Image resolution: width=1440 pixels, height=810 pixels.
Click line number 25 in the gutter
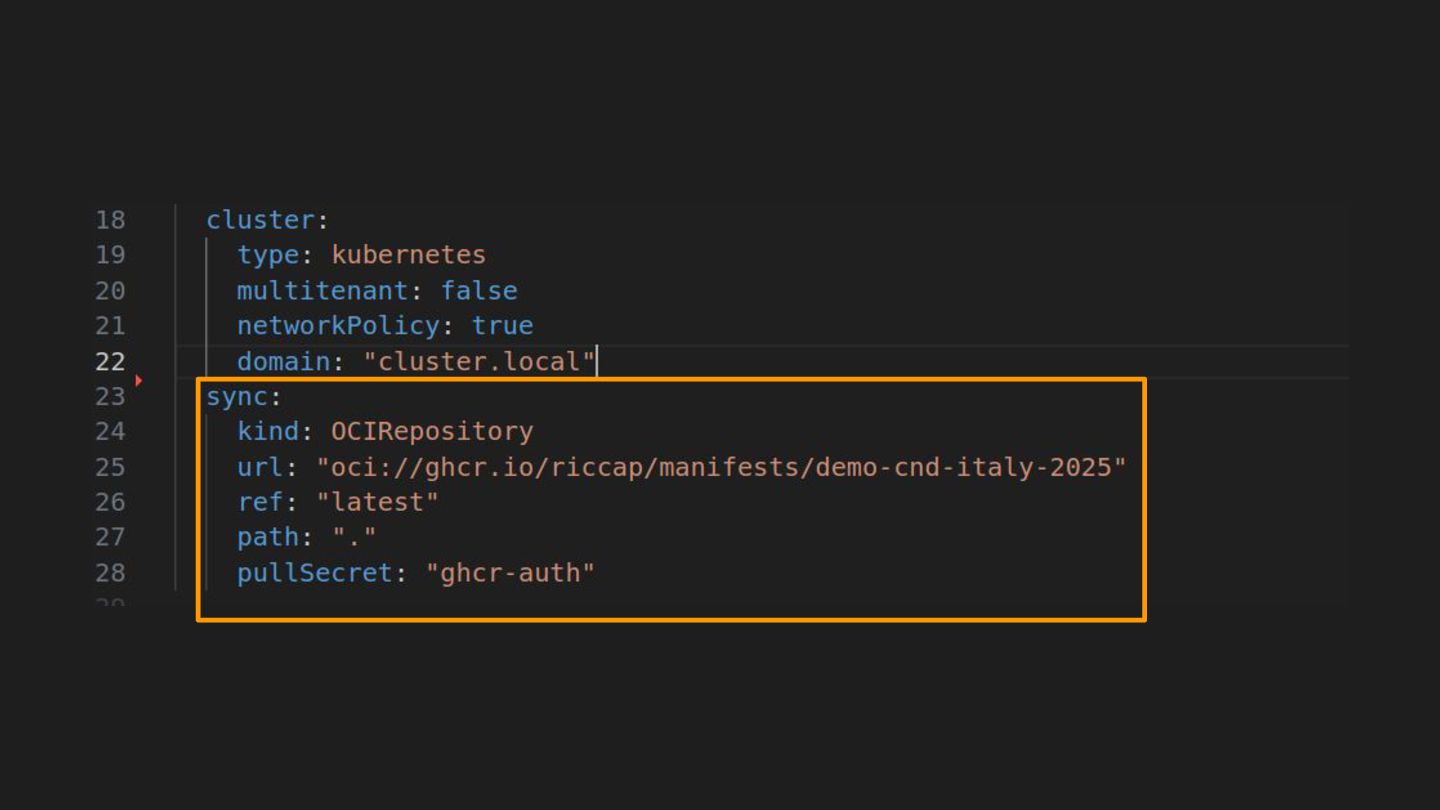tap(110, 467)
